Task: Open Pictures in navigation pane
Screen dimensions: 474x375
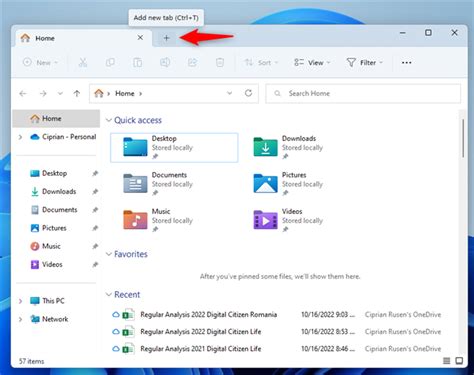Action: [x=49, y=228]
